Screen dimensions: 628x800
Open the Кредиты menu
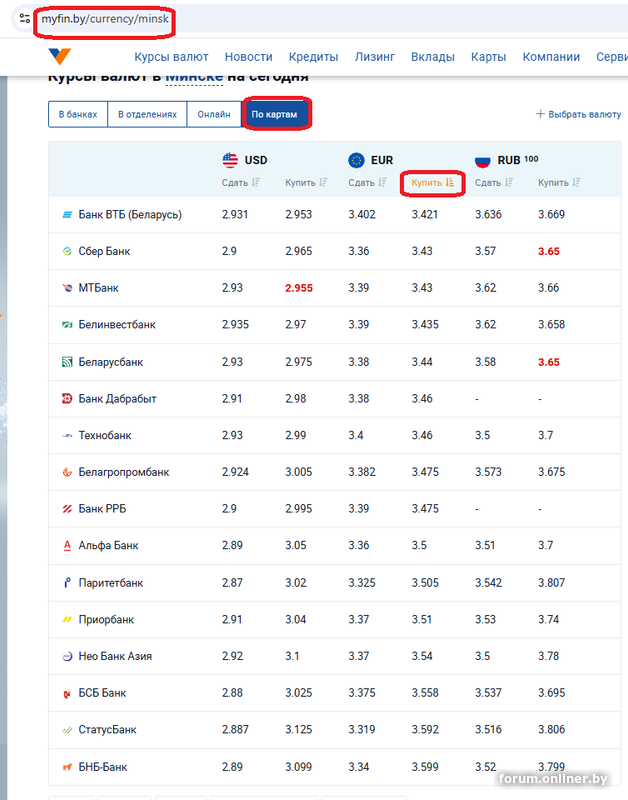pos(313,57)
